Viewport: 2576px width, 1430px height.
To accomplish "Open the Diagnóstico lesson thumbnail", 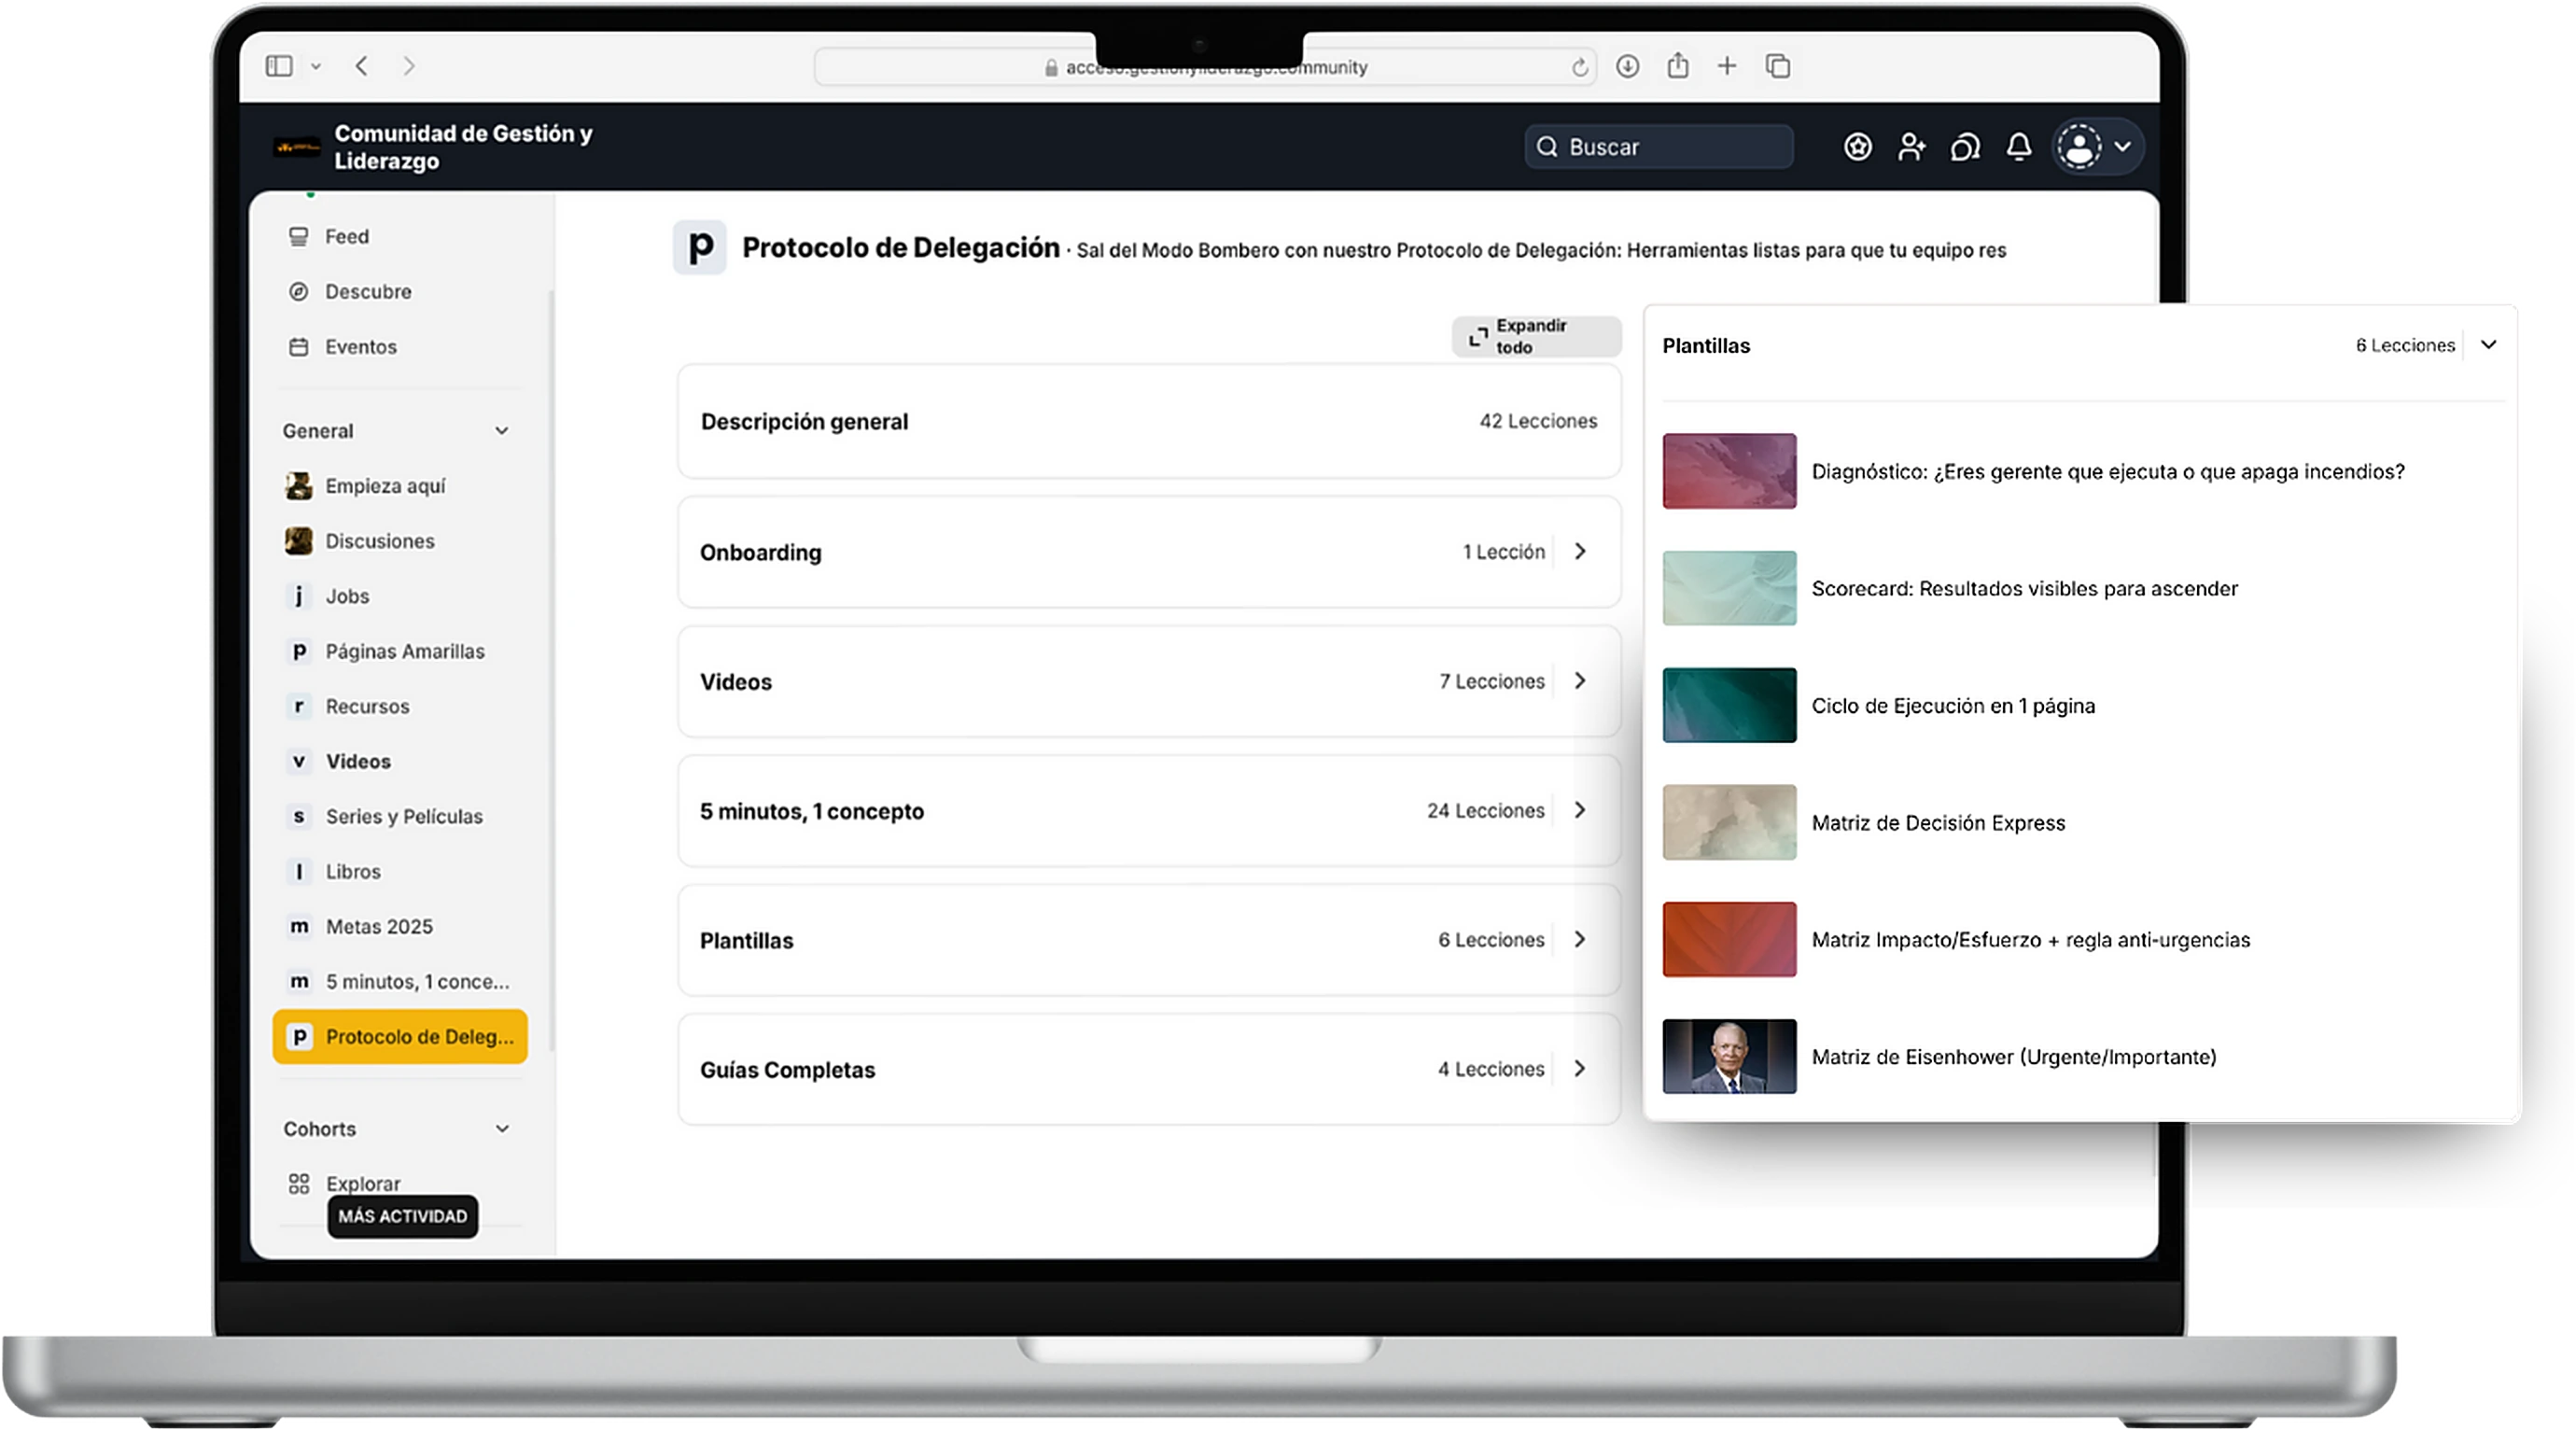I will pos(1729,471).
